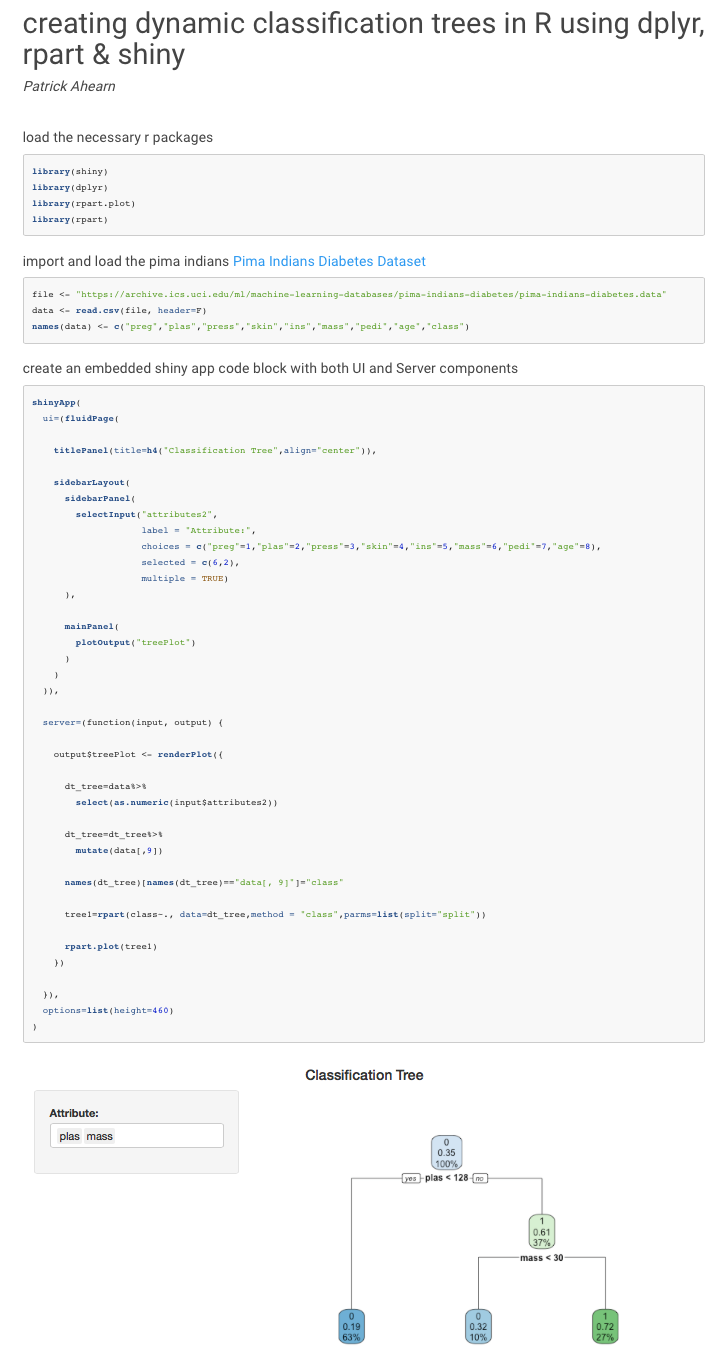Click the 'mass < 30' split label
Image resolution: width=728 pixels, height=1355 pixels.
coord(542,1257)
